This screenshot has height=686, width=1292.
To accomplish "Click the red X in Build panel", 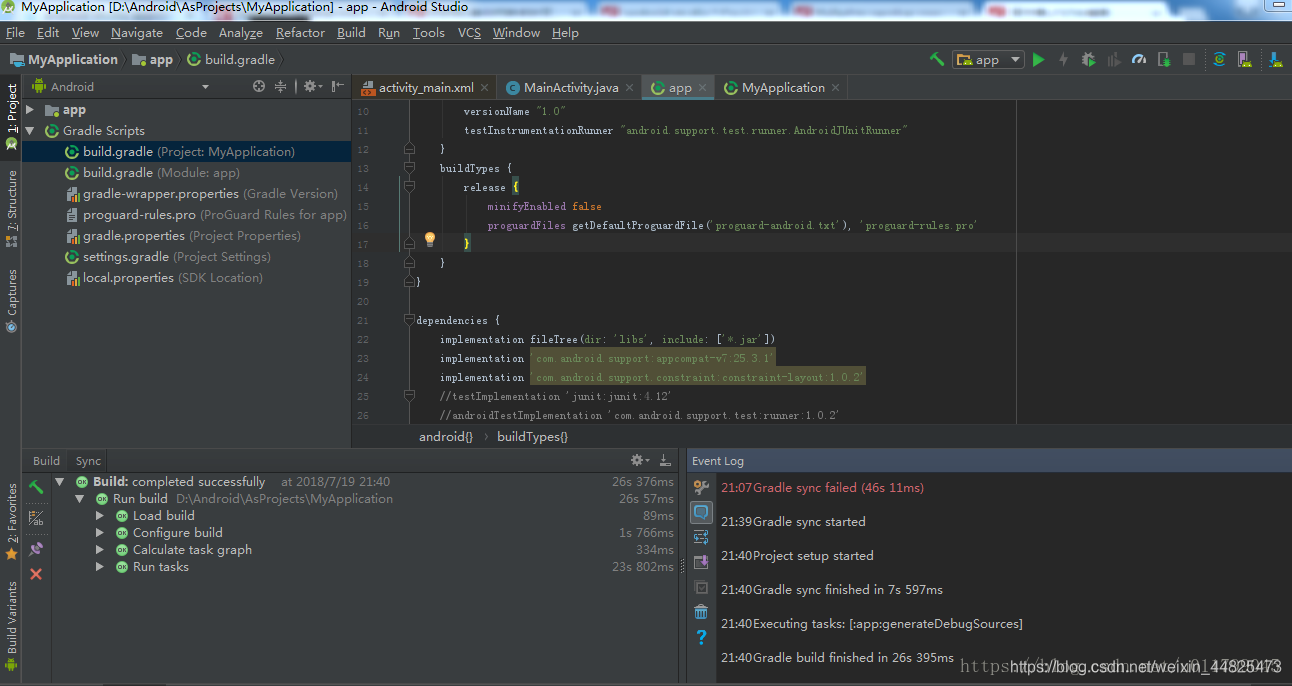I will tap(36, 574).
